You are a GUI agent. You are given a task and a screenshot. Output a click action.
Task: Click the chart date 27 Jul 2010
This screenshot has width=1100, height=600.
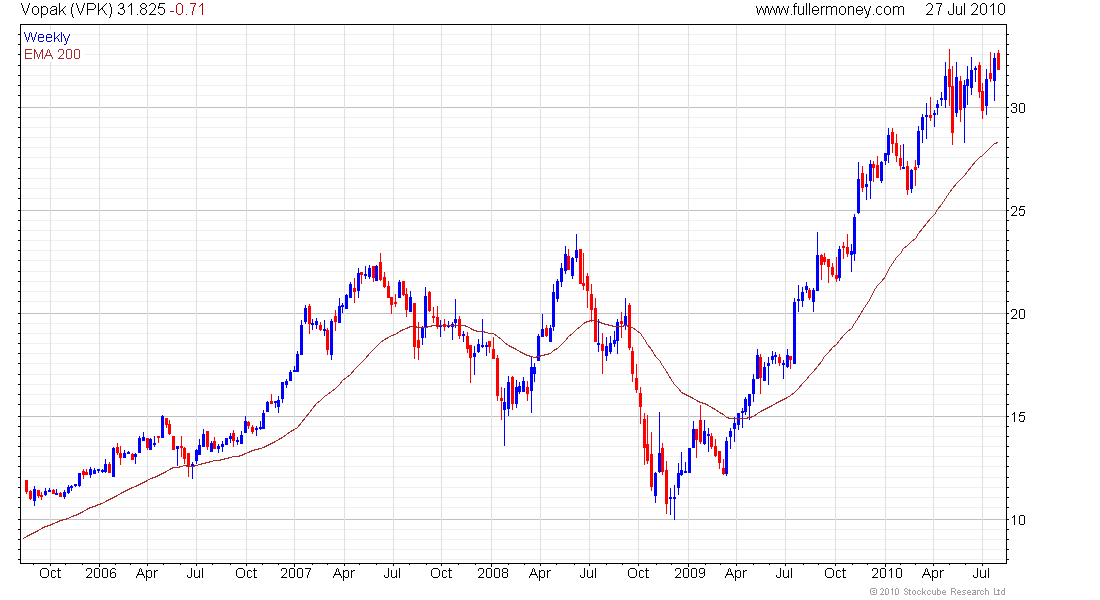click(x=965, y=10)
